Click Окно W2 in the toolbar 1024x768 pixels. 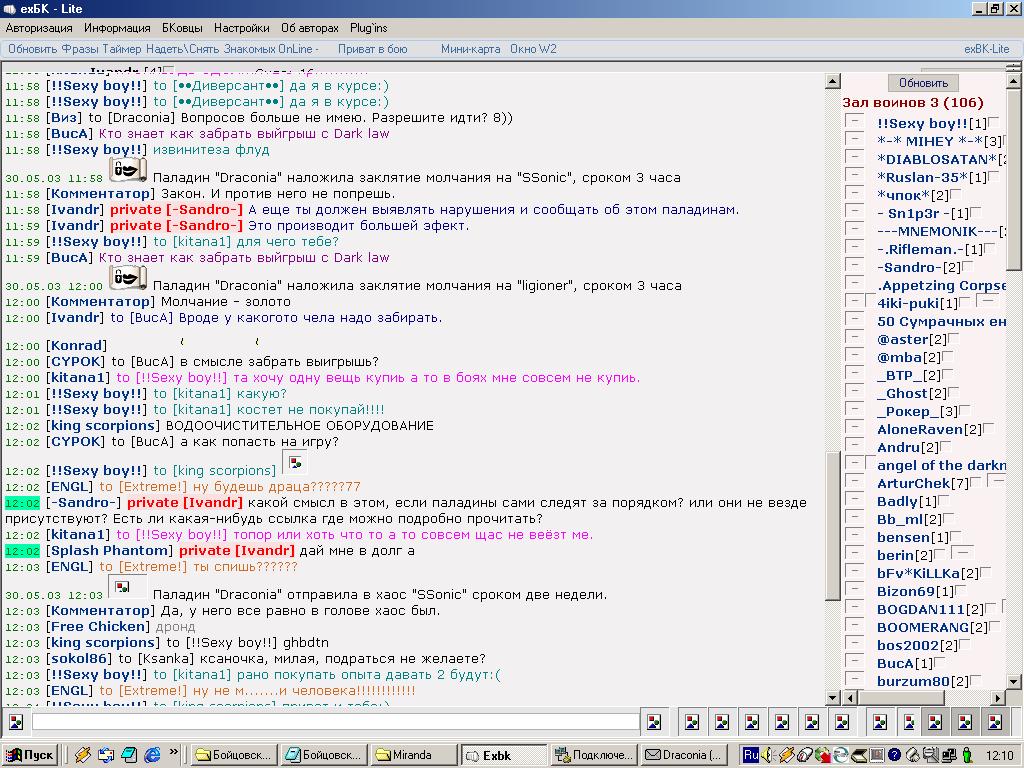coord(533,49)
